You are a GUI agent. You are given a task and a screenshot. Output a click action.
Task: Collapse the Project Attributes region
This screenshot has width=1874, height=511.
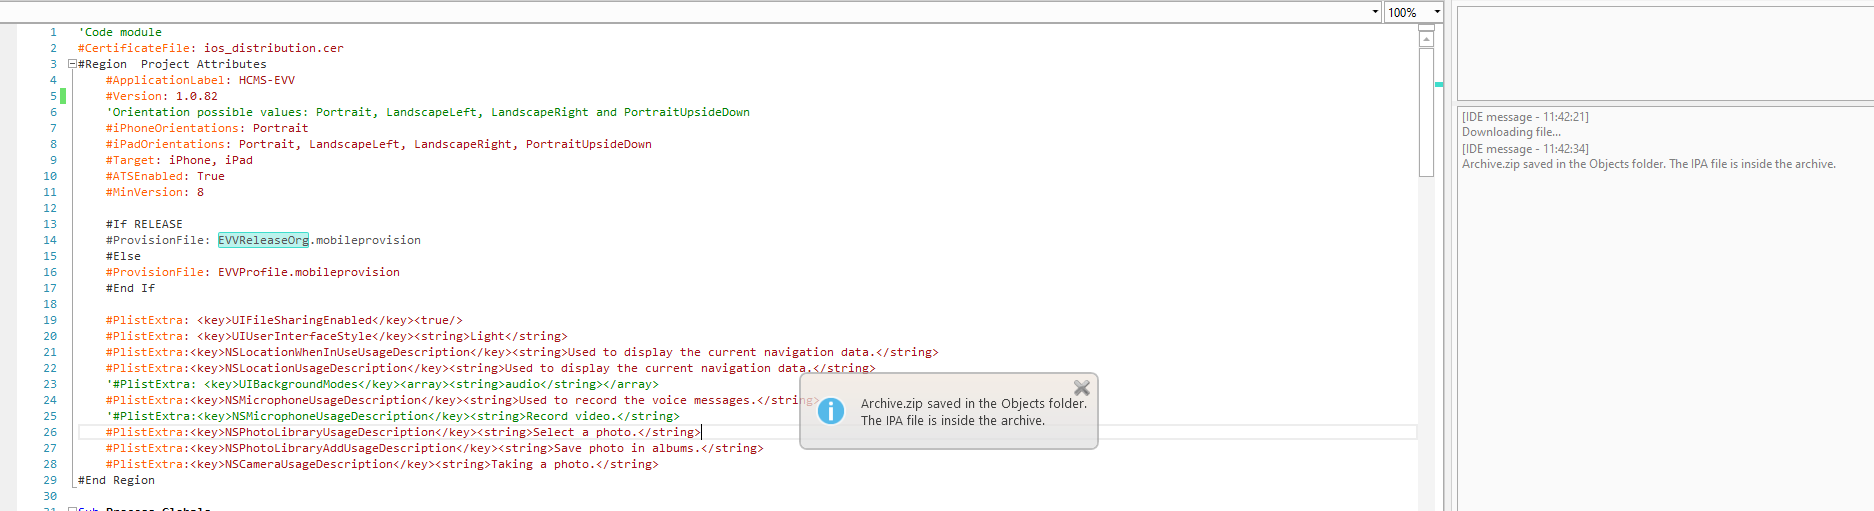pyautogui.click(x=72, y=64)
